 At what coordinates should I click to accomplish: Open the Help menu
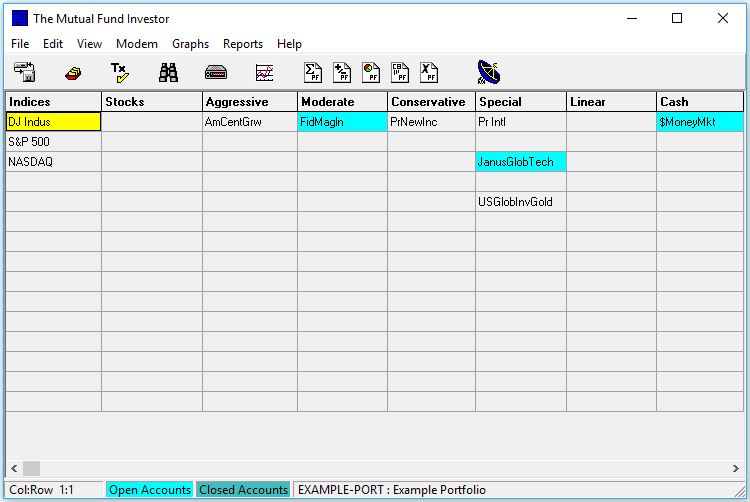289,44
